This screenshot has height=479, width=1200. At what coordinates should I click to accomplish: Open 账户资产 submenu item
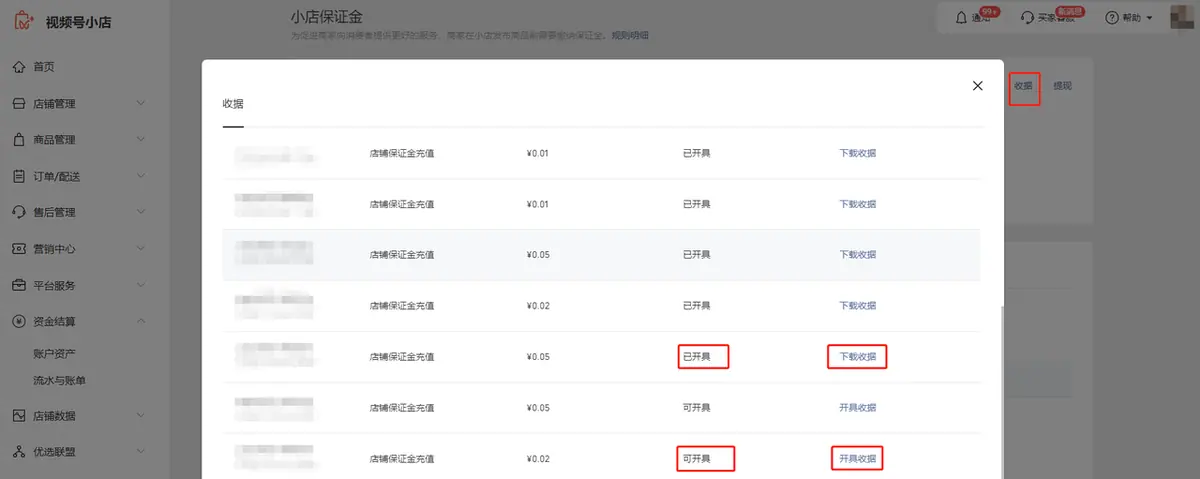click(x=54, y=354)
